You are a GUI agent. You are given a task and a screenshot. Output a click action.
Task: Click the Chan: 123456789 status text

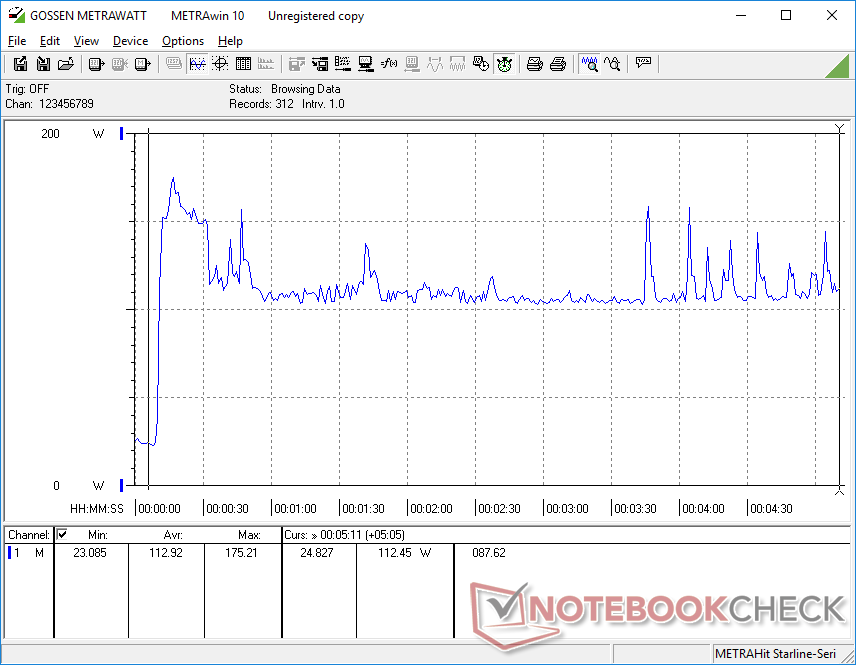[49, 104]
